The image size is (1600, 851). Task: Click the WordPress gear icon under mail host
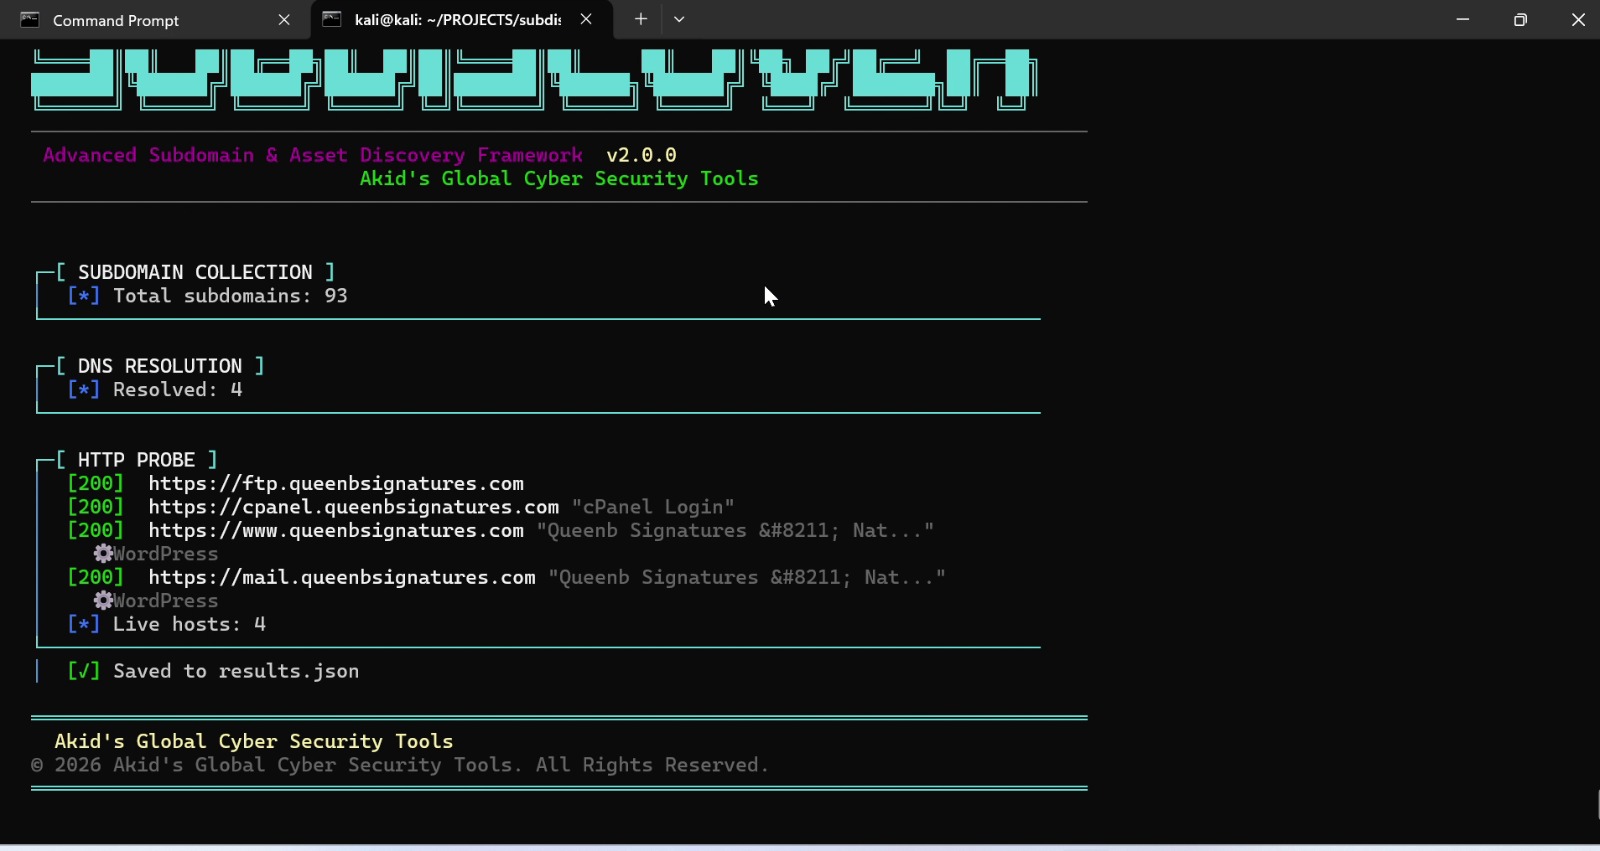103,601
